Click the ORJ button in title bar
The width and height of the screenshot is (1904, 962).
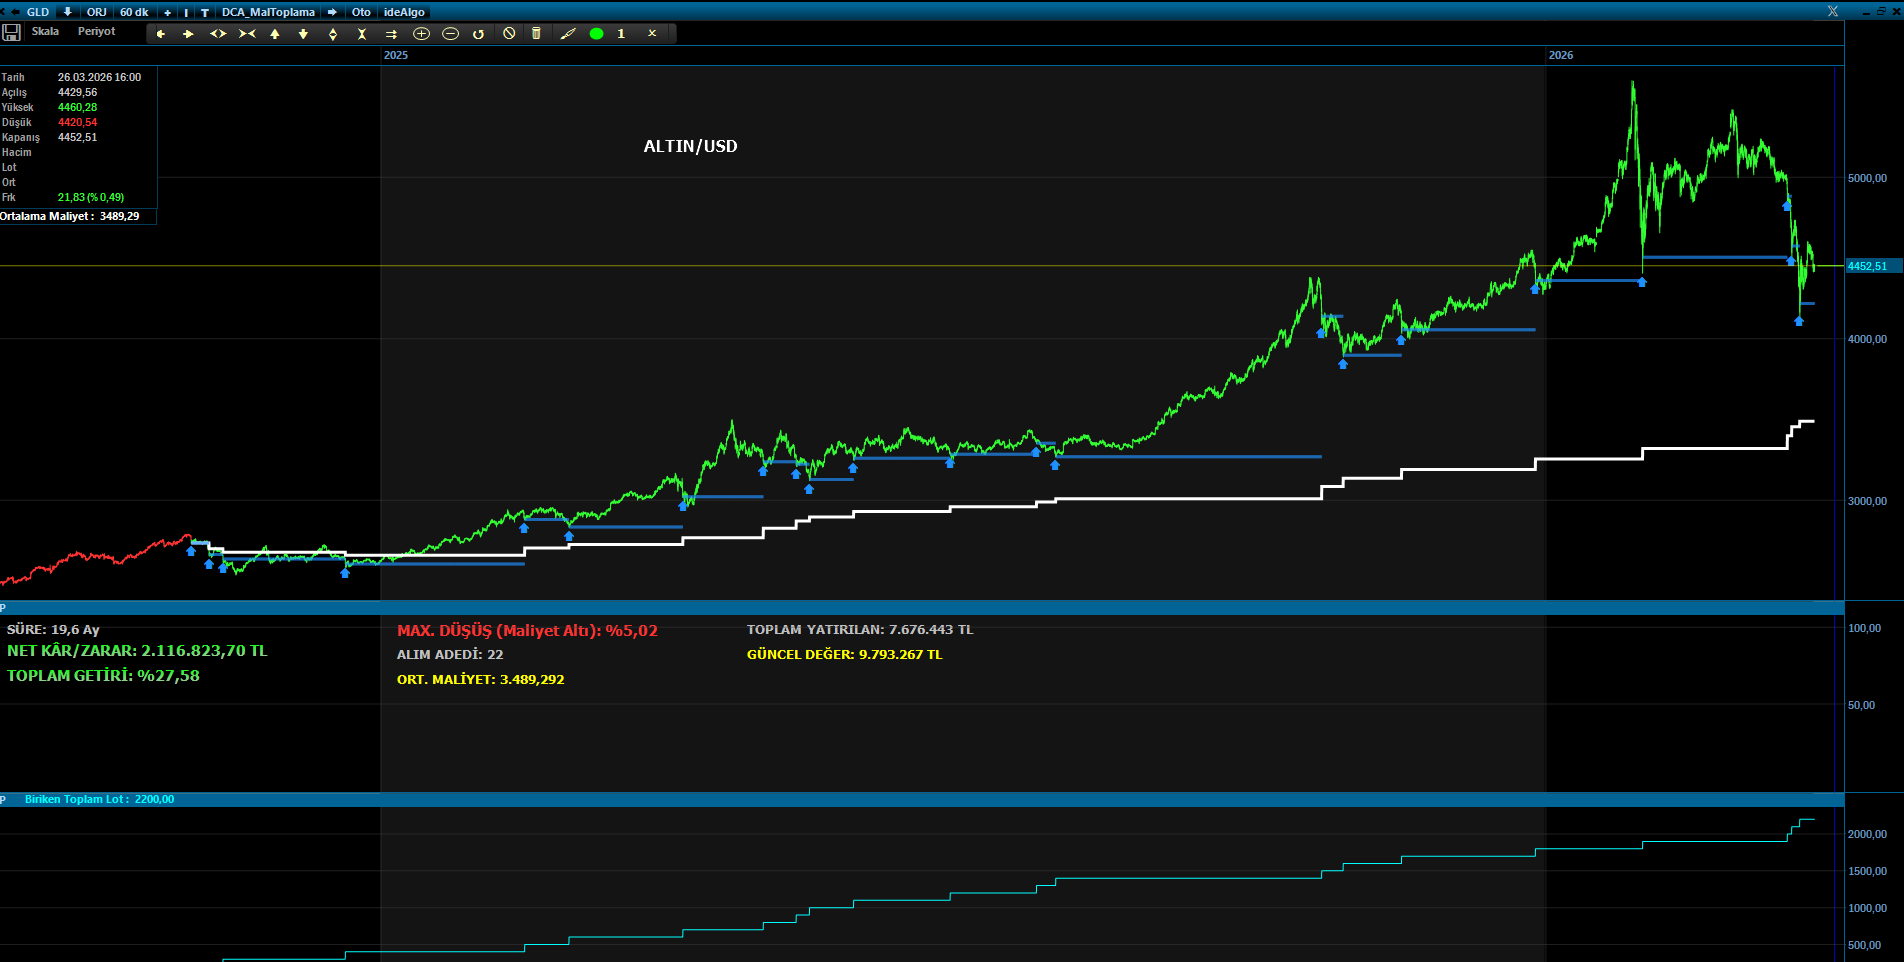point(96,12)
